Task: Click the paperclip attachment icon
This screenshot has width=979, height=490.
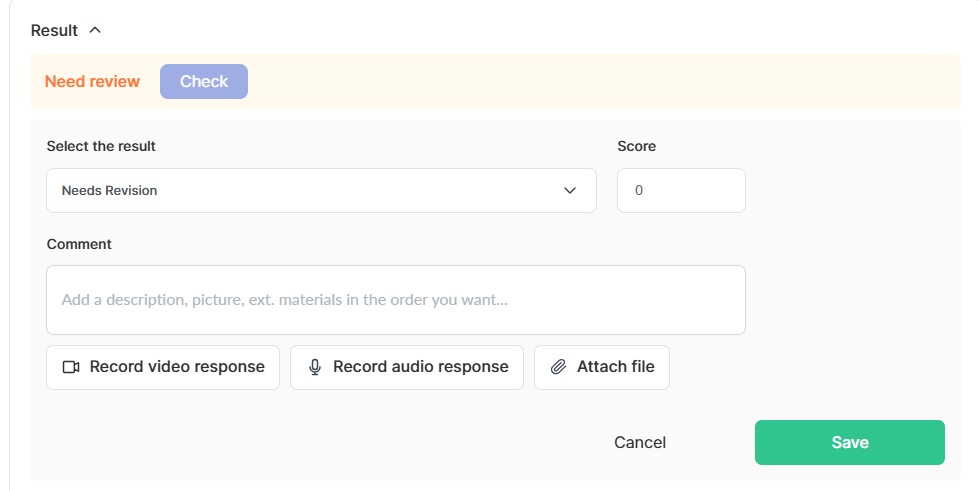Action: coord(559,367)
